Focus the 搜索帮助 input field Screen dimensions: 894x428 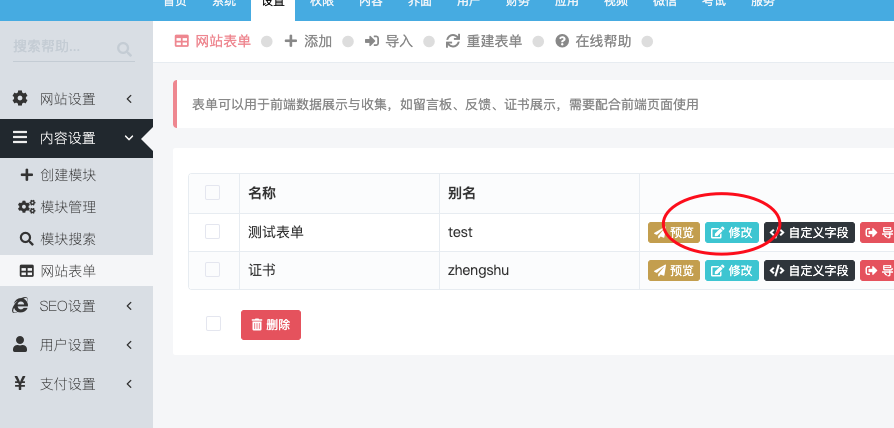pos(73,48)
